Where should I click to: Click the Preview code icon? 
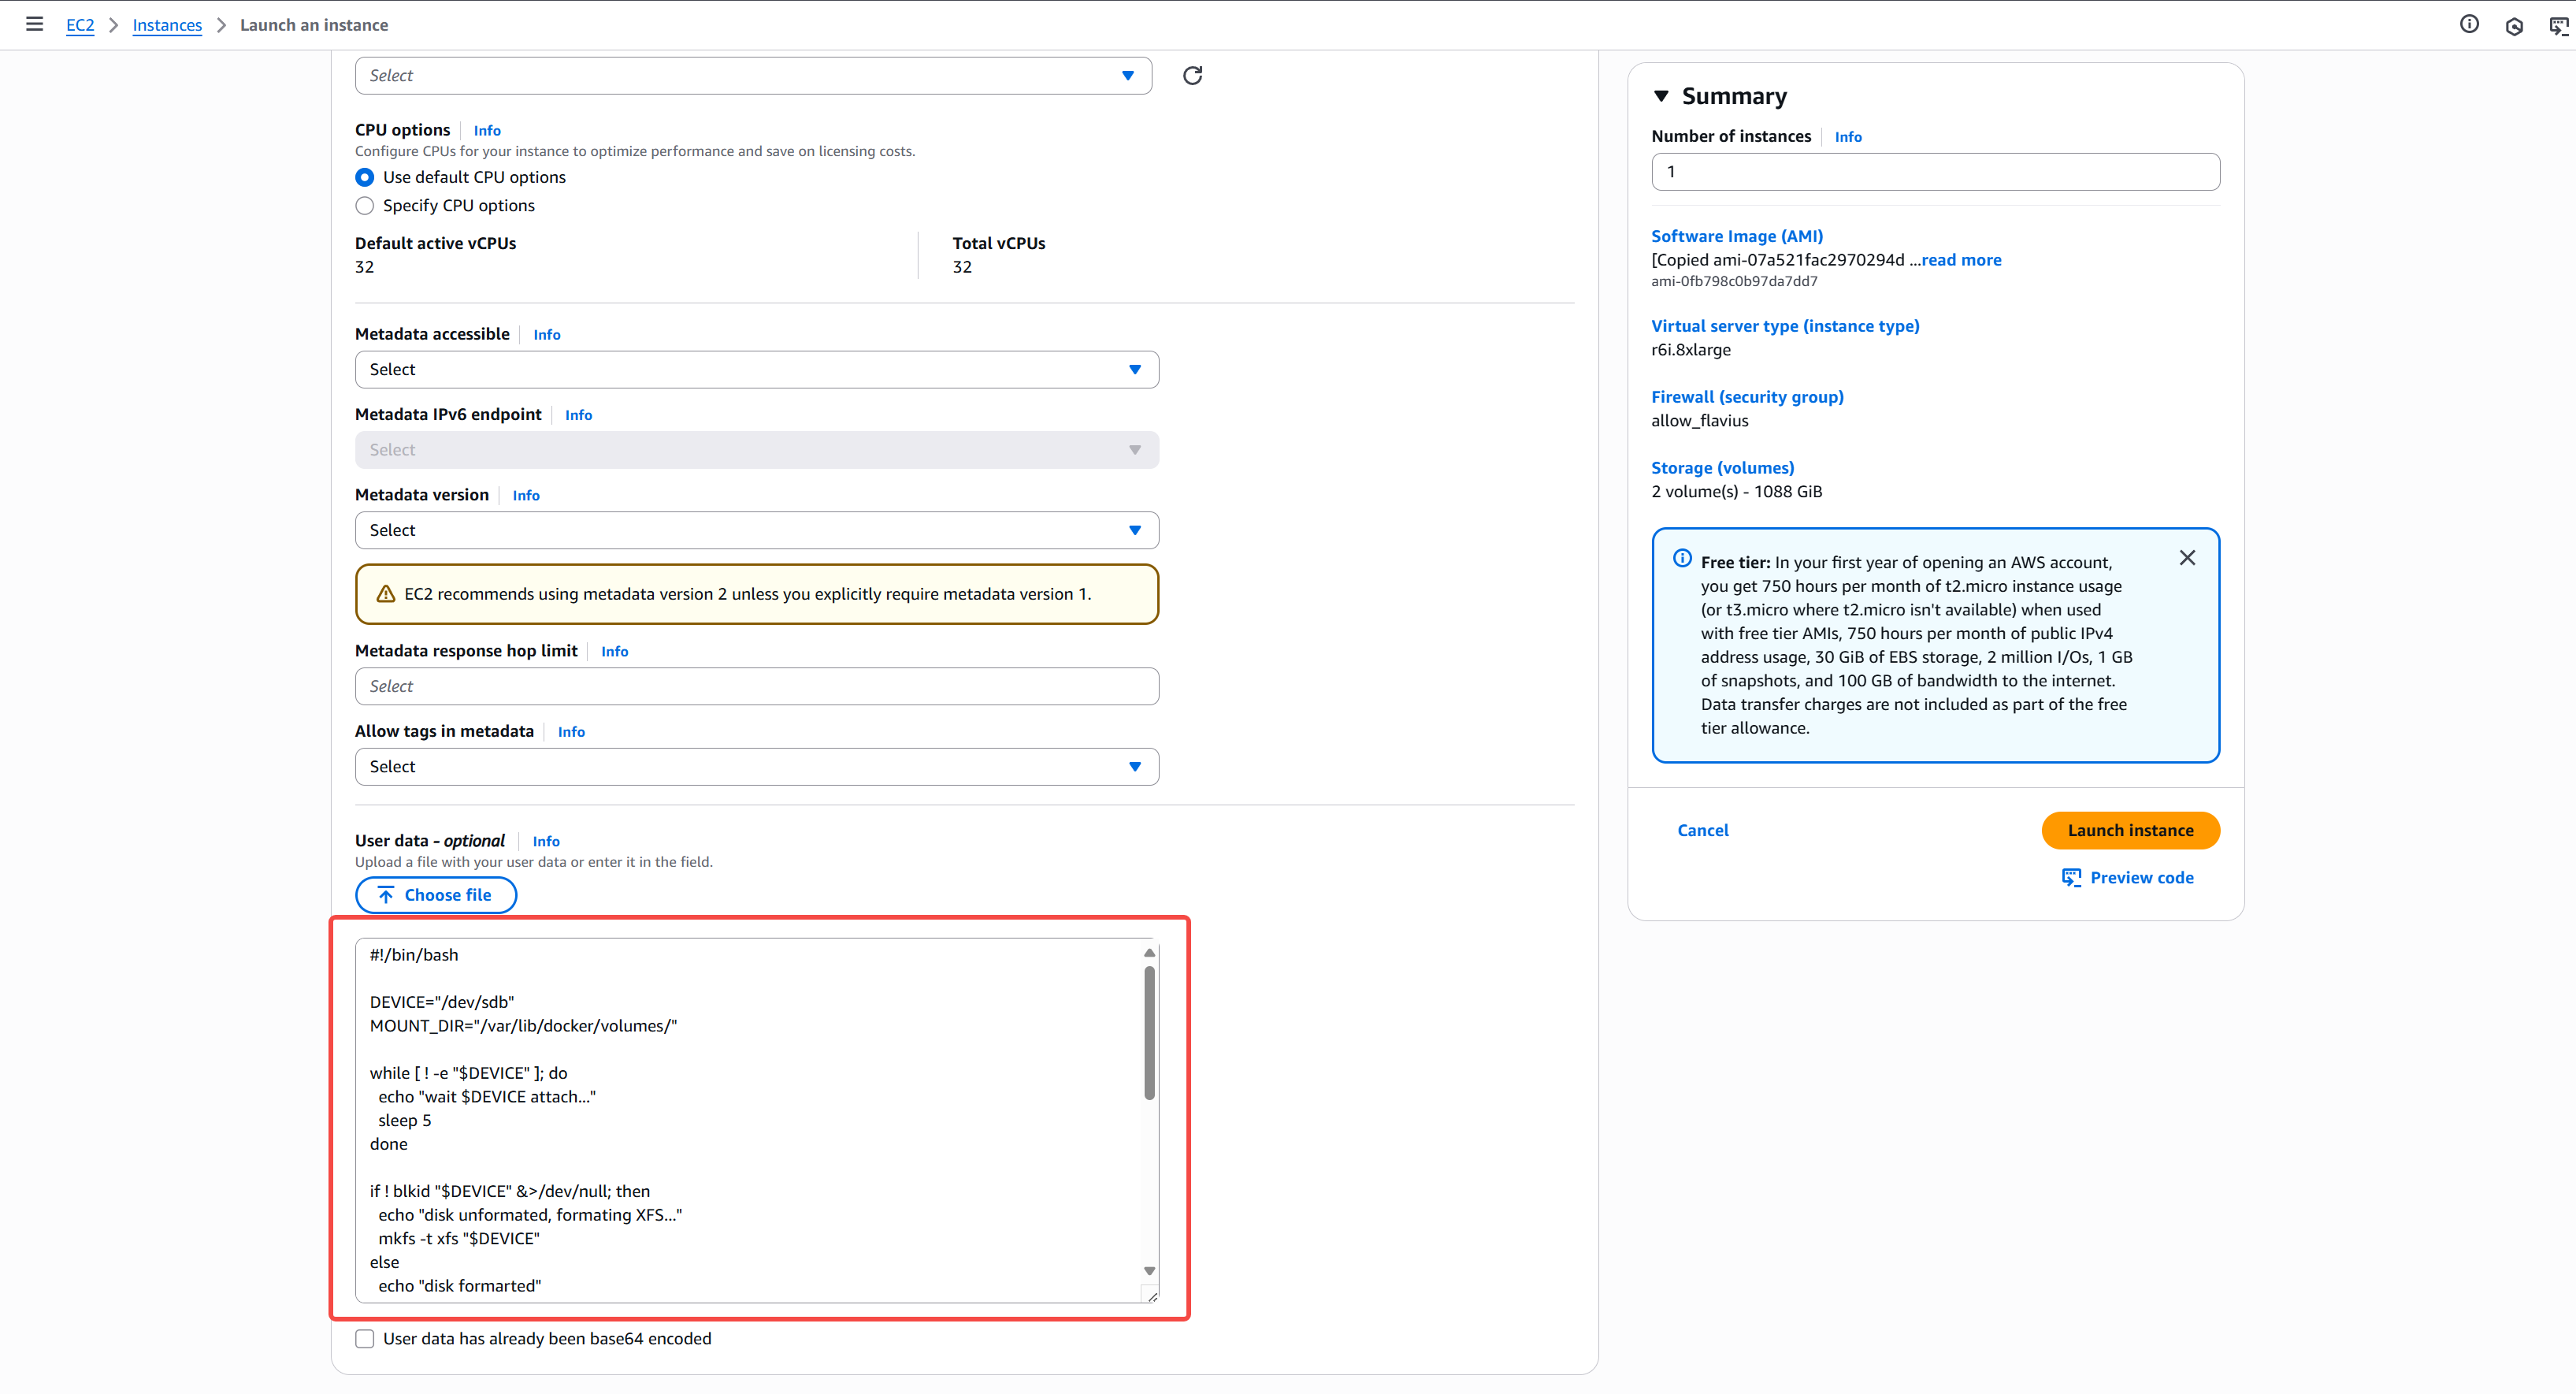click(x=2071, y=877)
